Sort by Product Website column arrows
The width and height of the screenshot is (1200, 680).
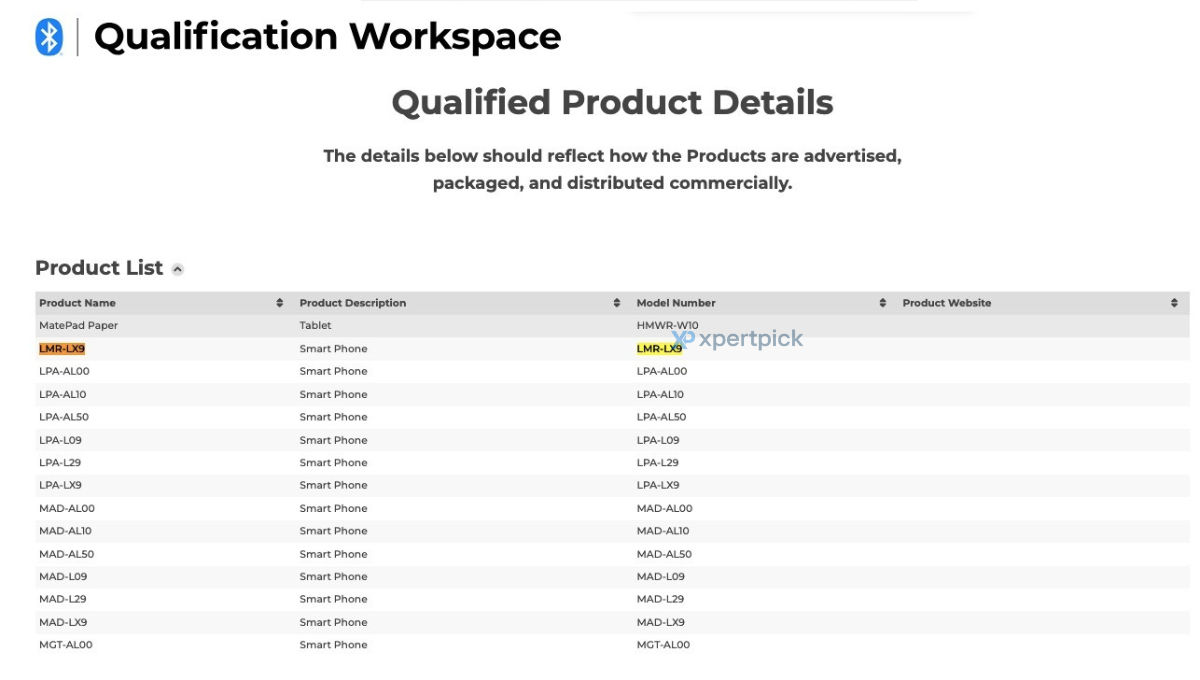[x=1174, y=303]
